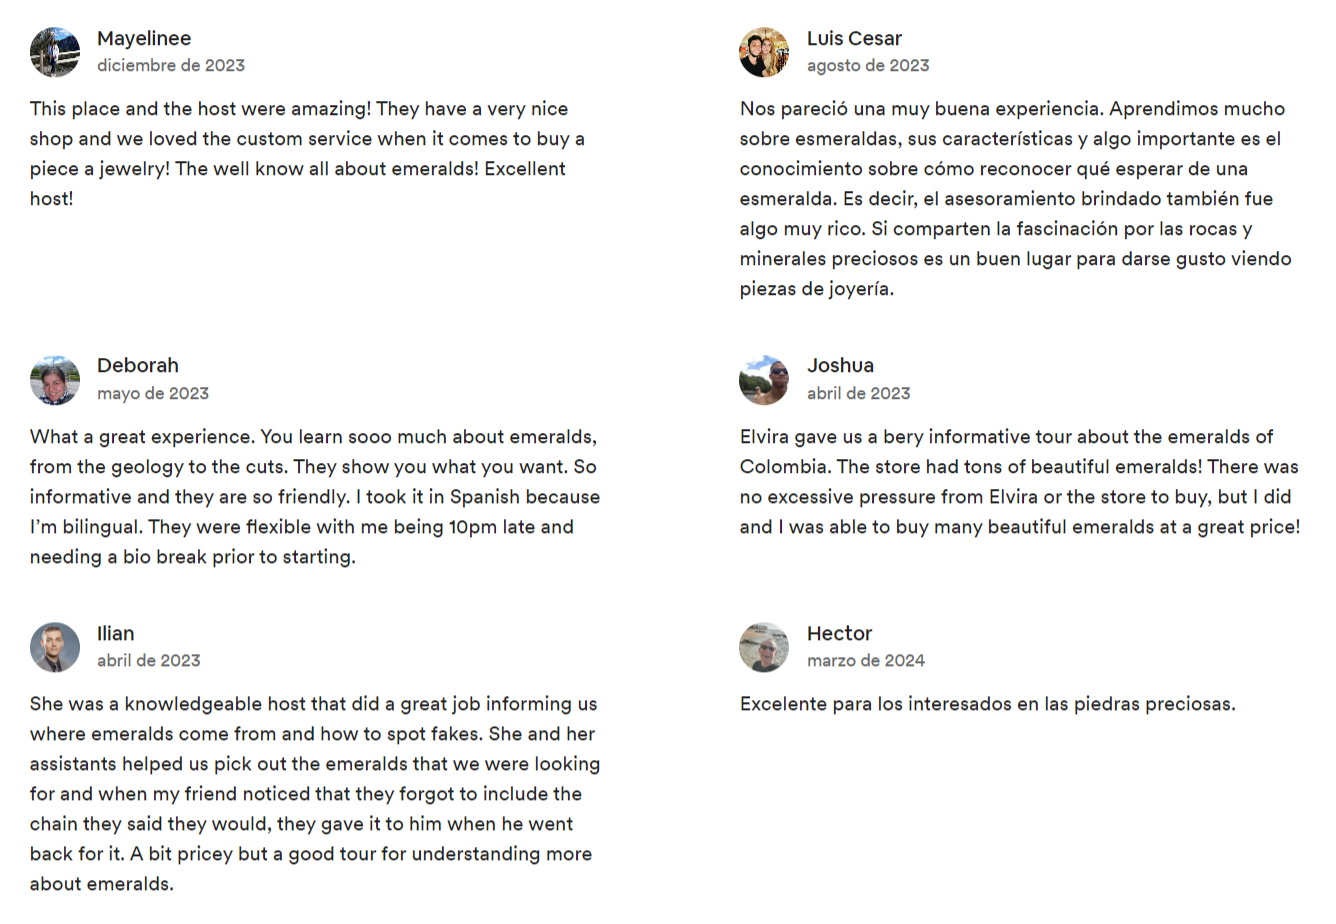1336x924 pixels.
Task: Click Hector's review about 'piedras preciosas'
Action: [987, 704]
